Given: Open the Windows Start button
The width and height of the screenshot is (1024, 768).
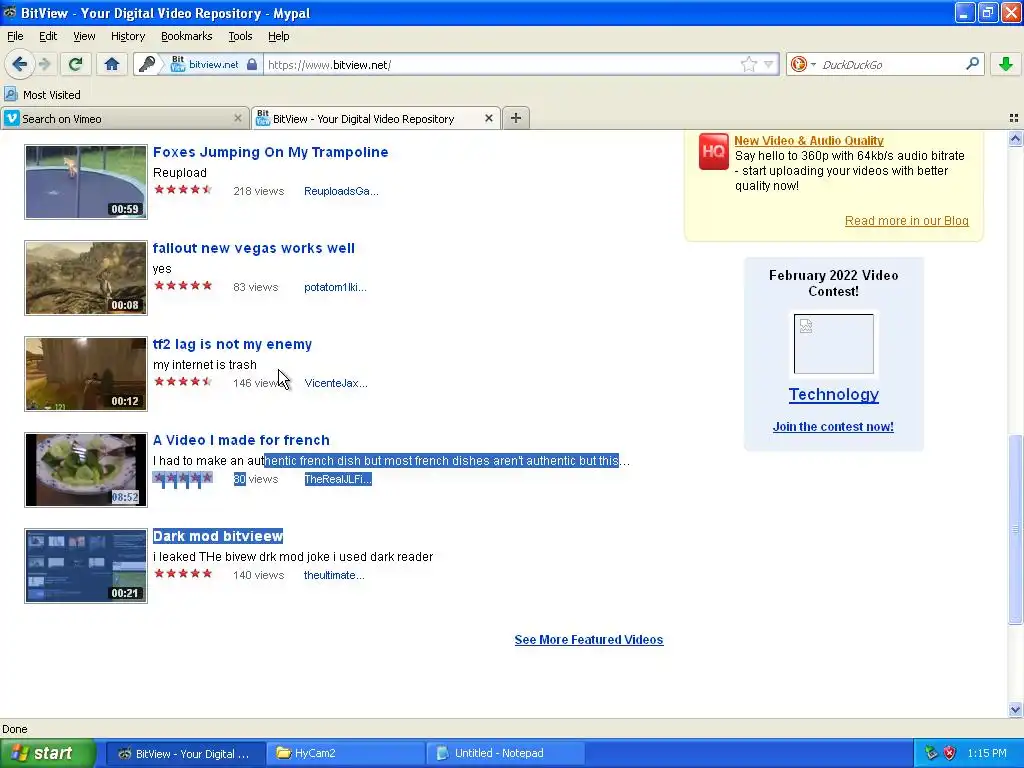Looking at the screenshot, I should coord(47,754).
